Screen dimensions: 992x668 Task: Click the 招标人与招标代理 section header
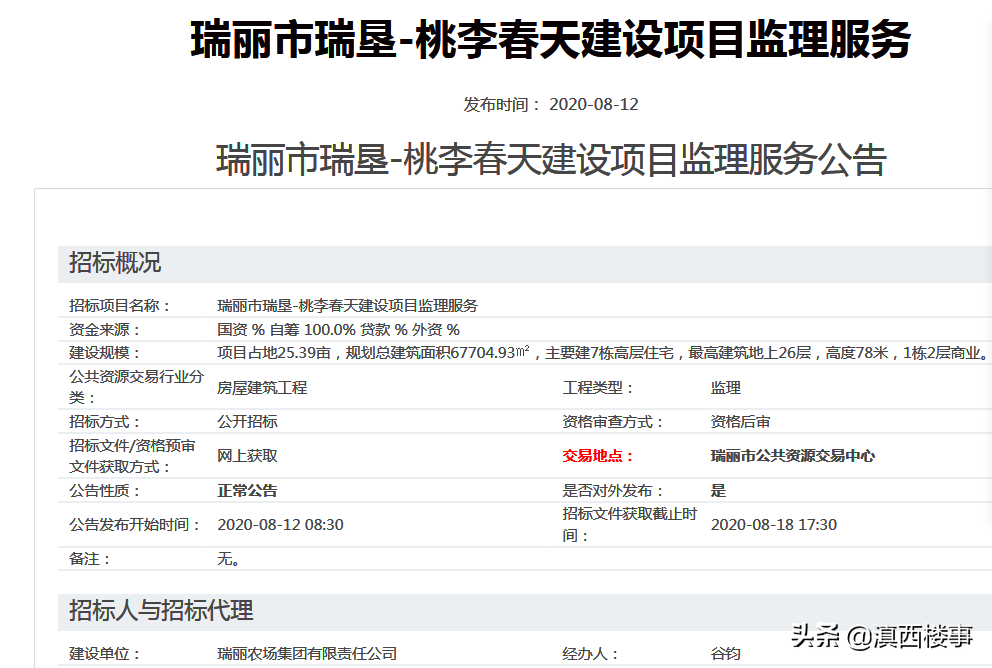coord(161,610)
